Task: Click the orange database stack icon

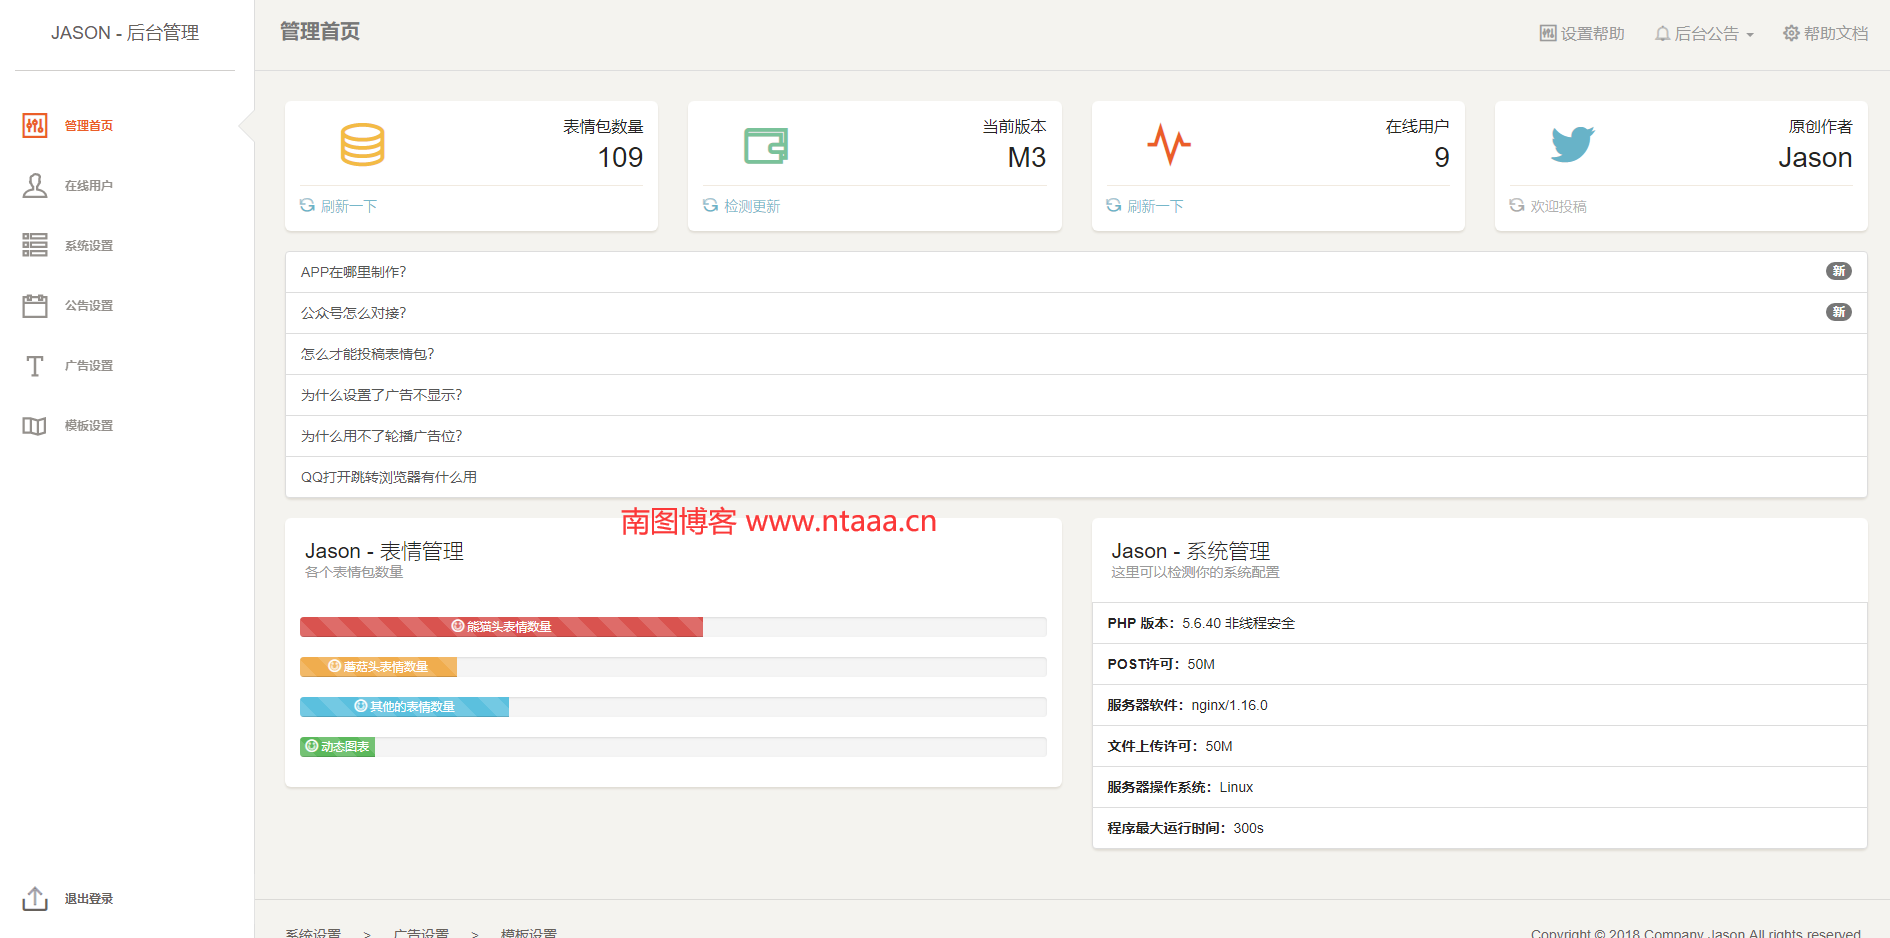Action: click(x=362, y=145)
